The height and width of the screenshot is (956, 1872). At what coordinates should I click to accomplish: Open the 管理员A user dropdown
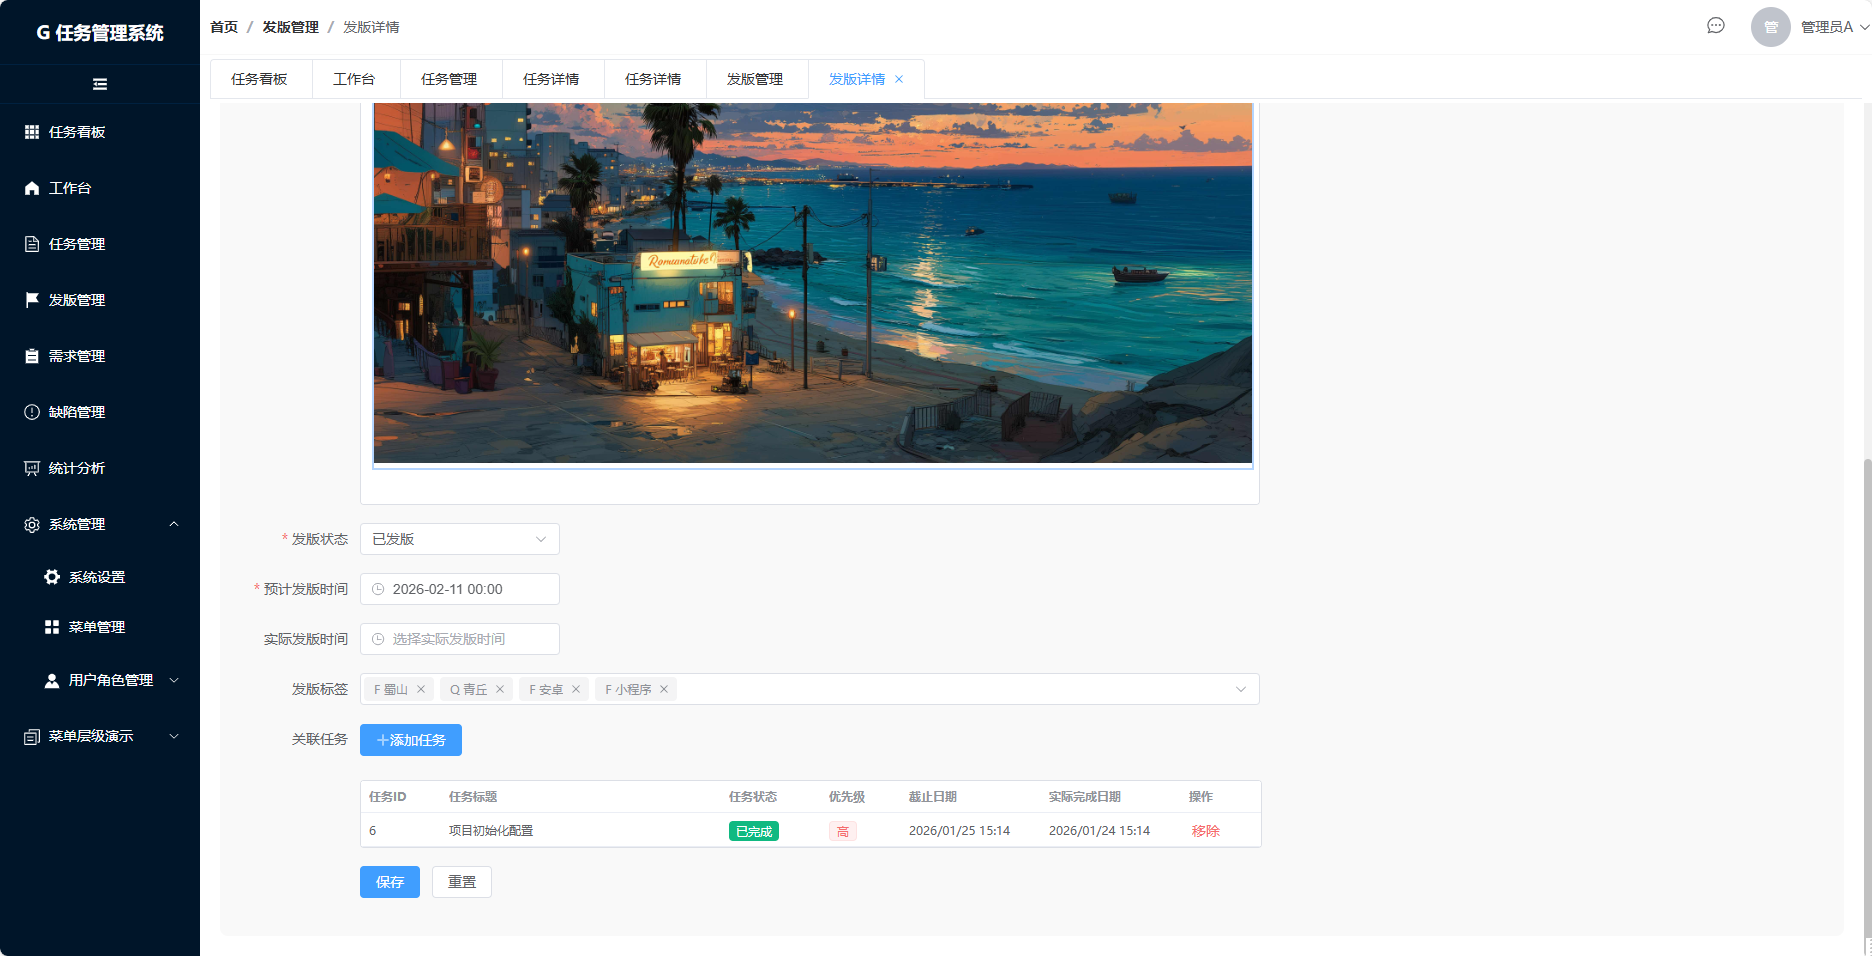[x=1835, y=27]
